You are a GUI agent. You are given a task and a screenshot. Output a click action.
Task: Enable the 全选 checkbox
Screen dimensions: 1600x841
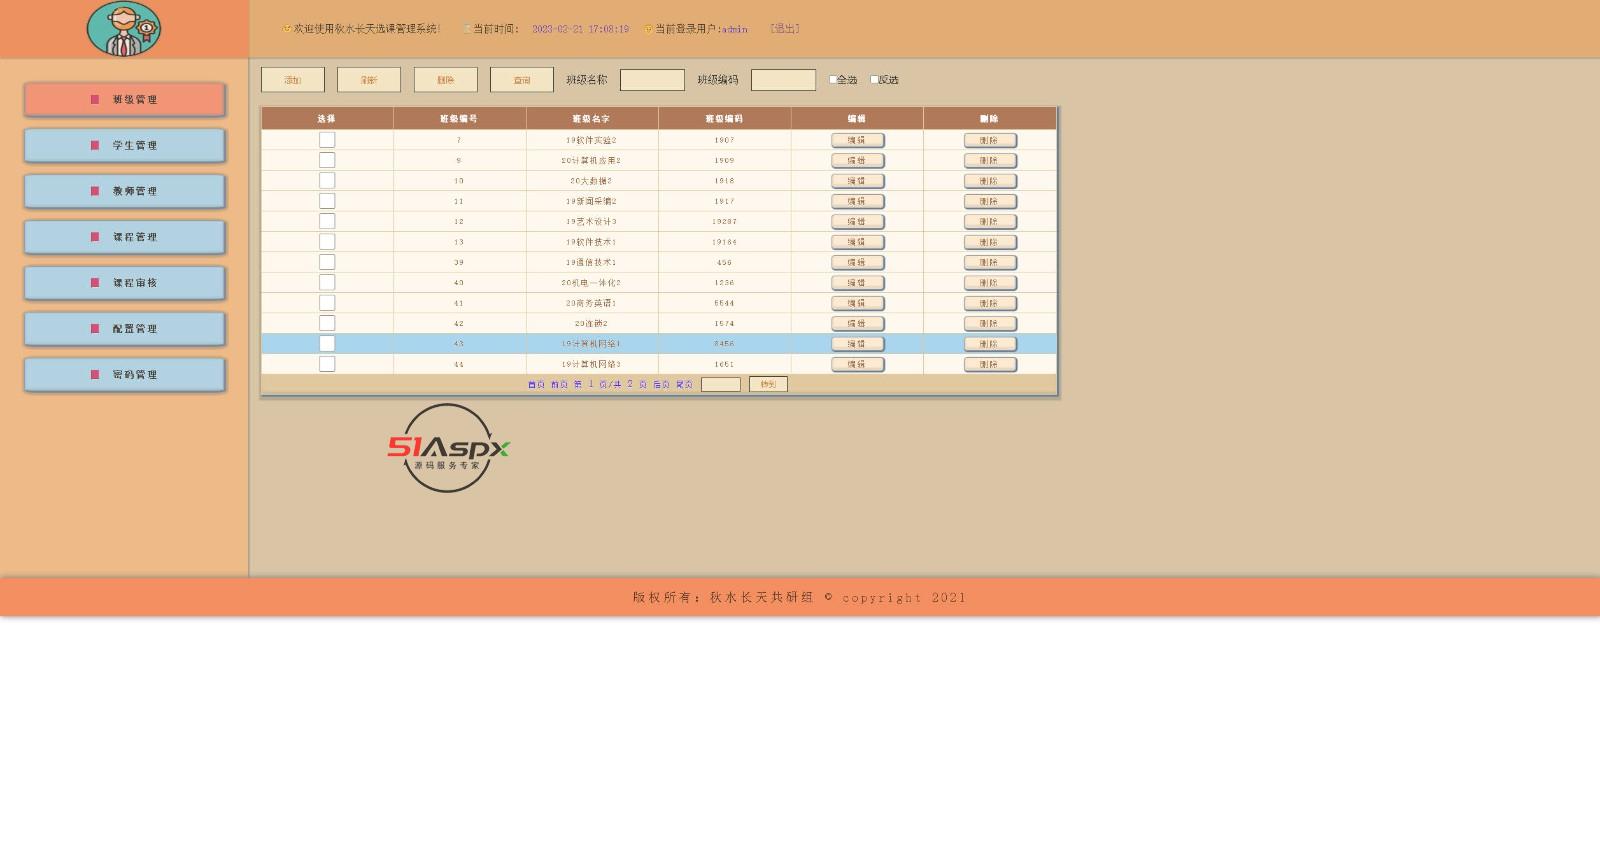tap(833, 80)
